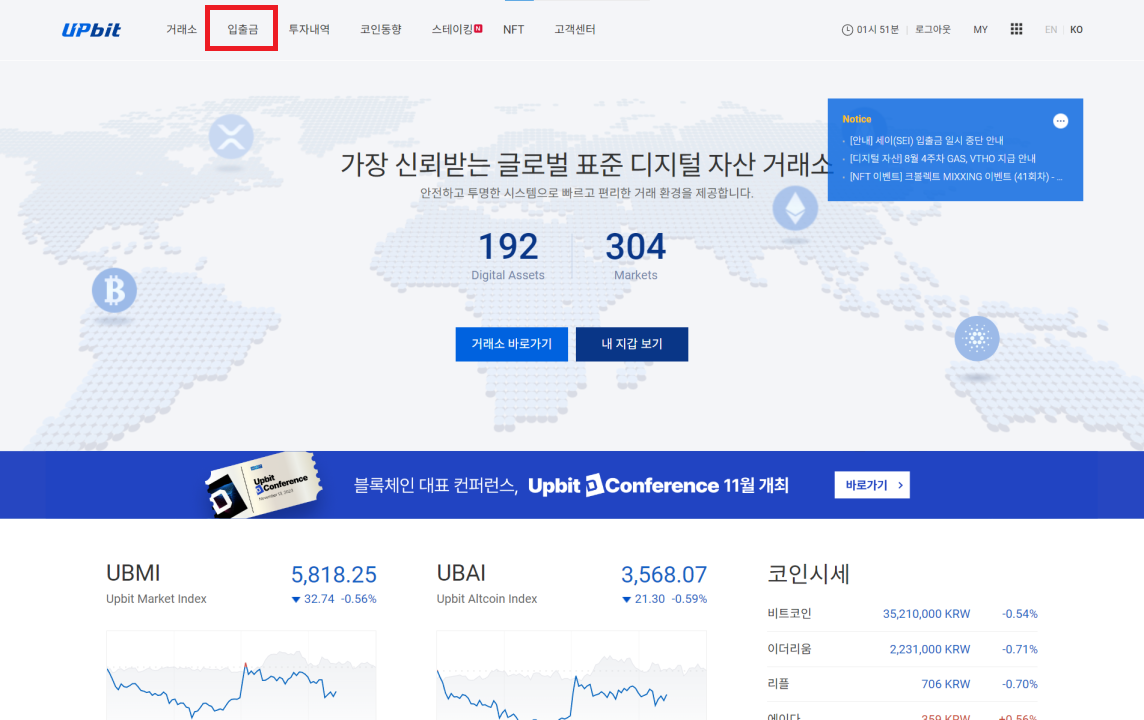Click the XRP coin icon on map
Viewport: 1144px width, 720px height.
231,136
